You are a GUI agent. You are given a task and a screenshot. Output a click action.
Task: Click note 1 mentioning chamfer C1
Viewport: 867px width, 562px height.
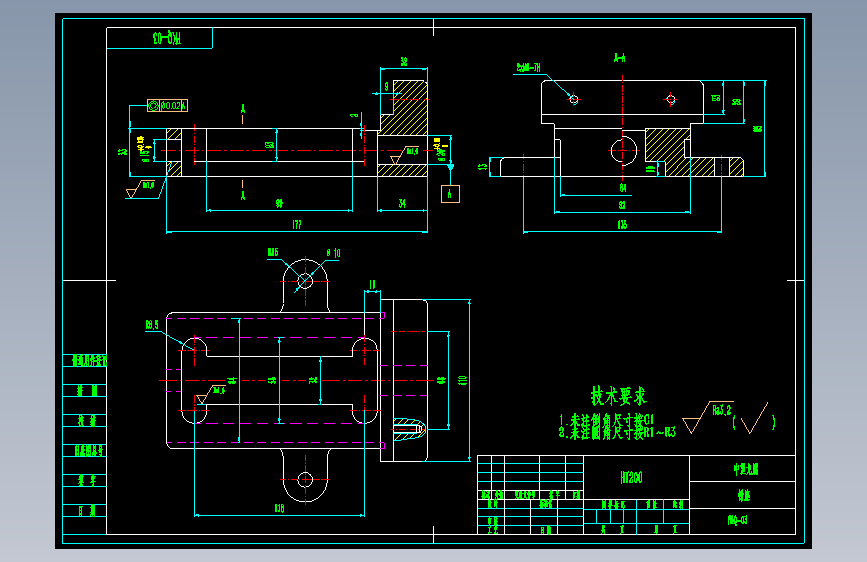point(607,419)
